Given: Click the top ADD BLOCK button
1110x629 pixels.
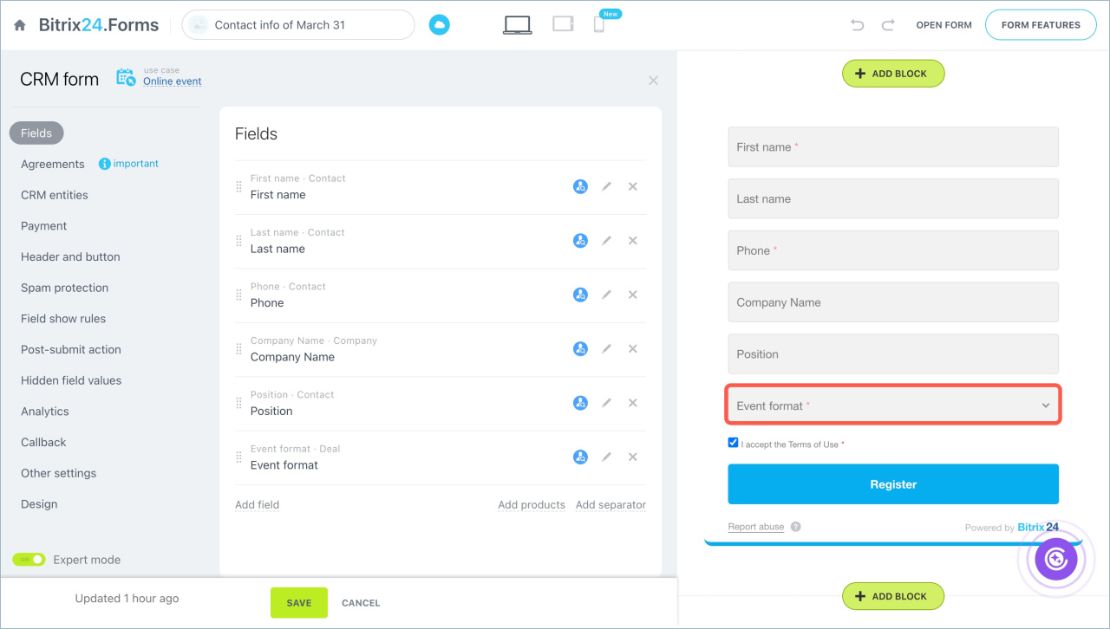Looking at the screenshot, I should pos(893,74).
